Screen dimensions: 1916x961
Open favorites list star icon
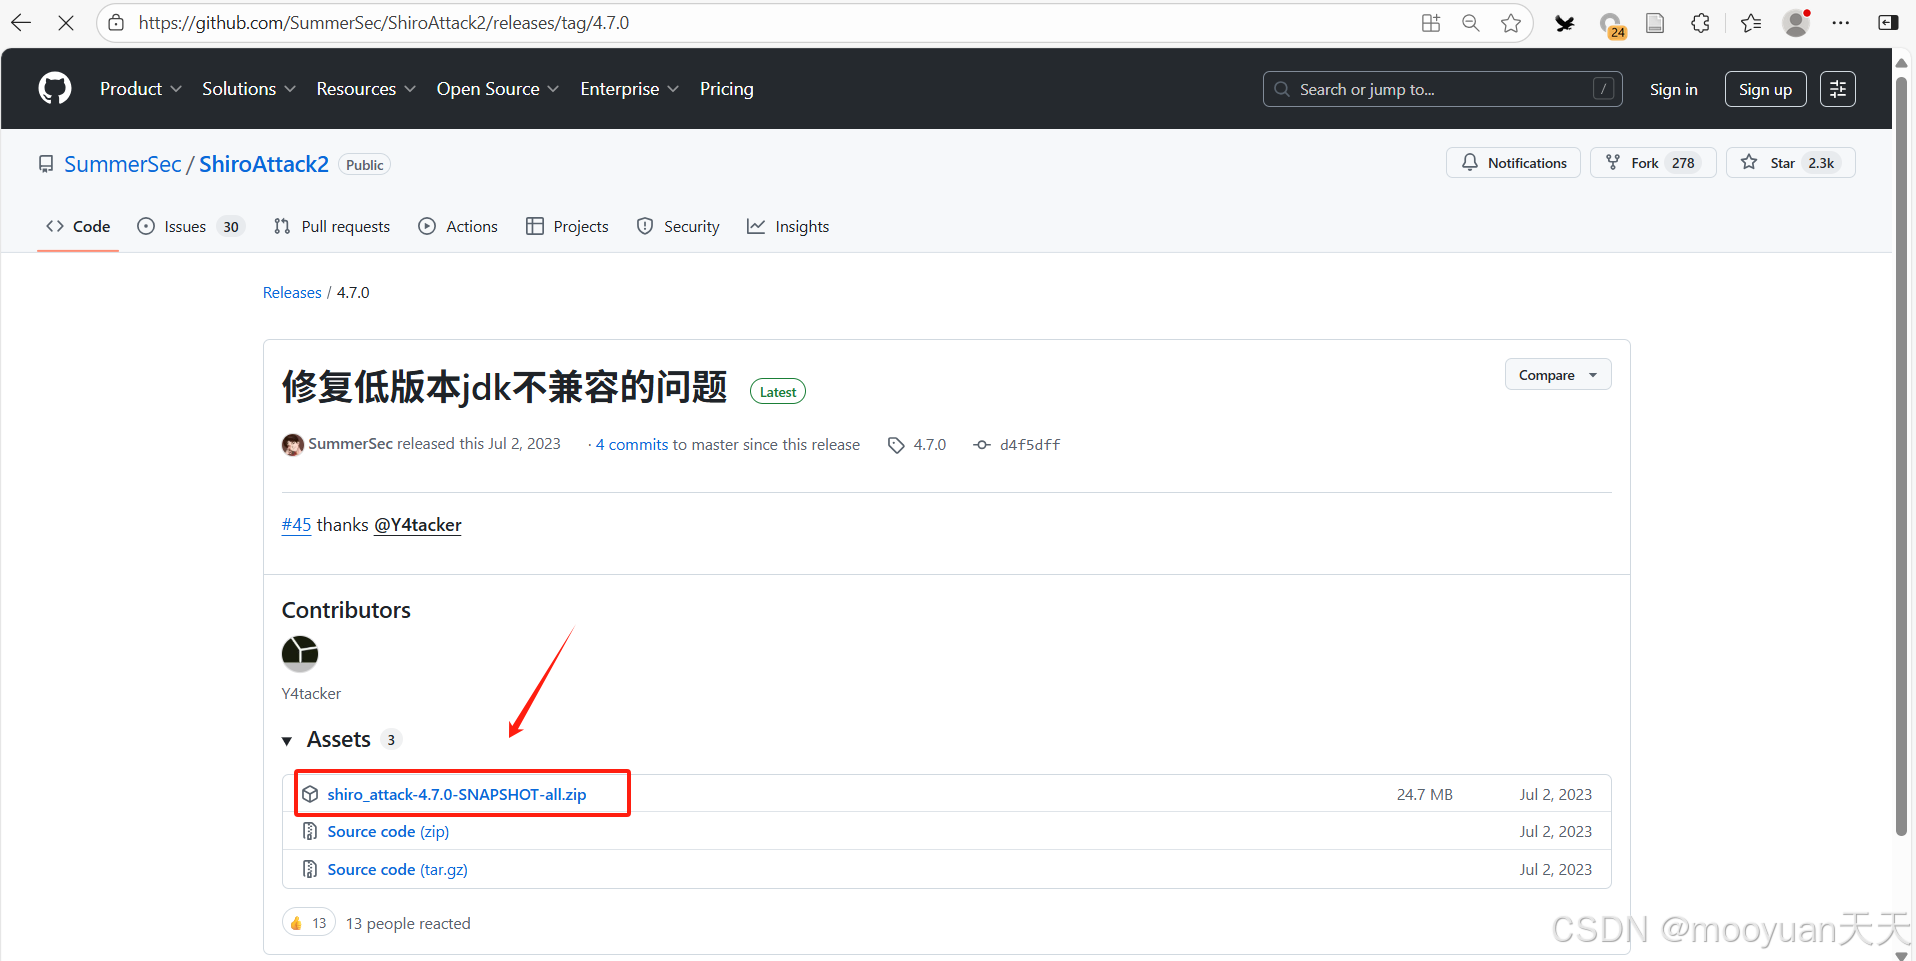pyautogui.click(x=1751, y=23)
